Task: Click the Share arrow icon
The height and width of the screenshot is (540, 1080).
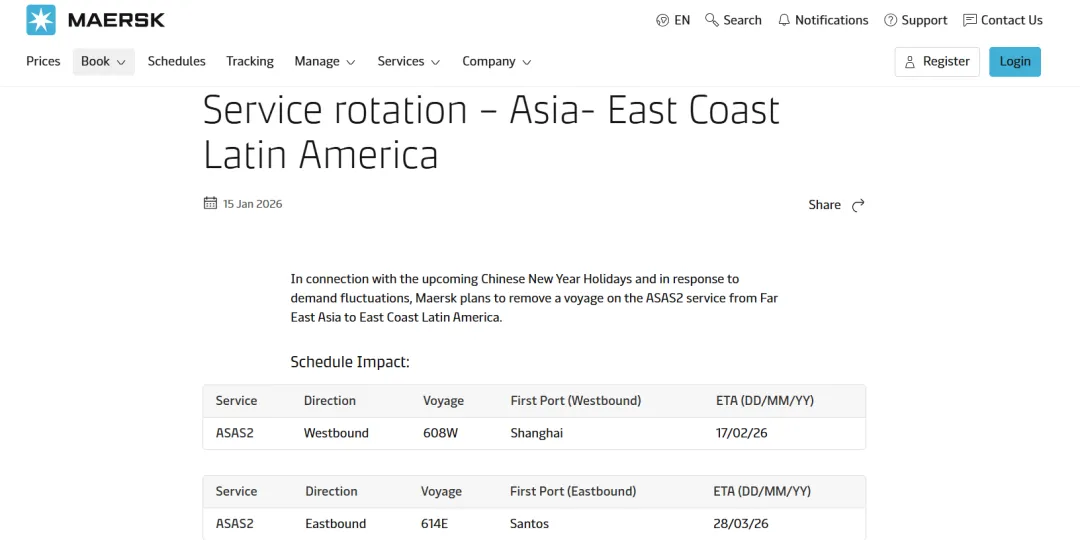Action: pyautogui.click(x=858, y=205)
